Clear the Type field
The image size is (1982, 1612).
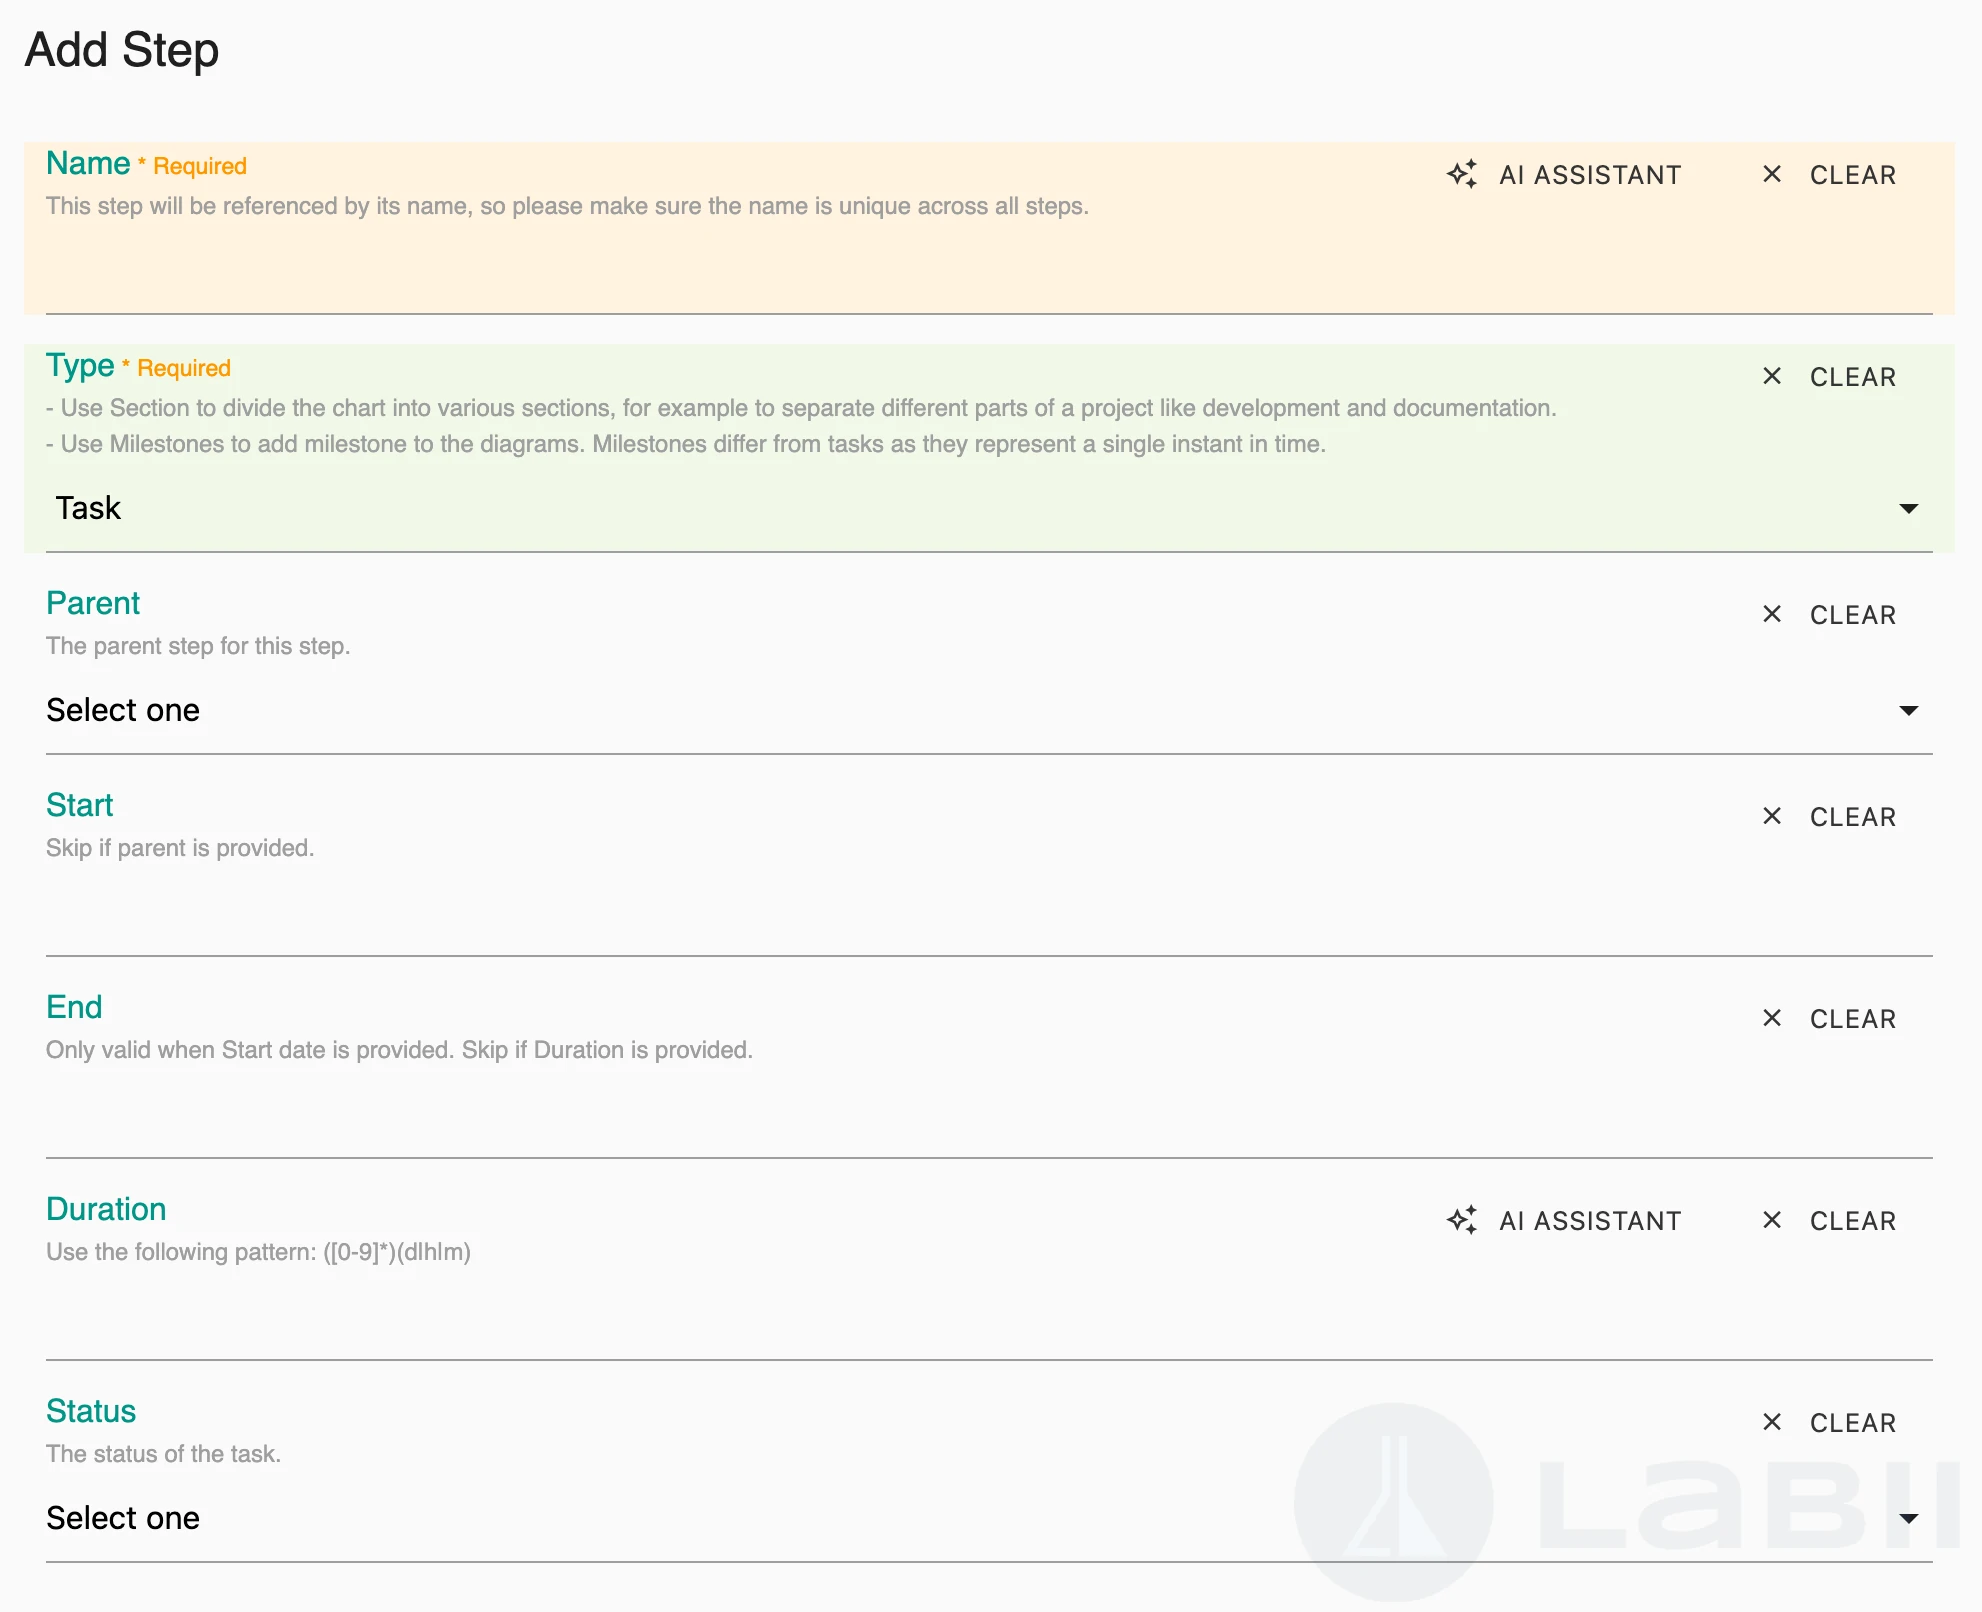[x=1830, y=376]
